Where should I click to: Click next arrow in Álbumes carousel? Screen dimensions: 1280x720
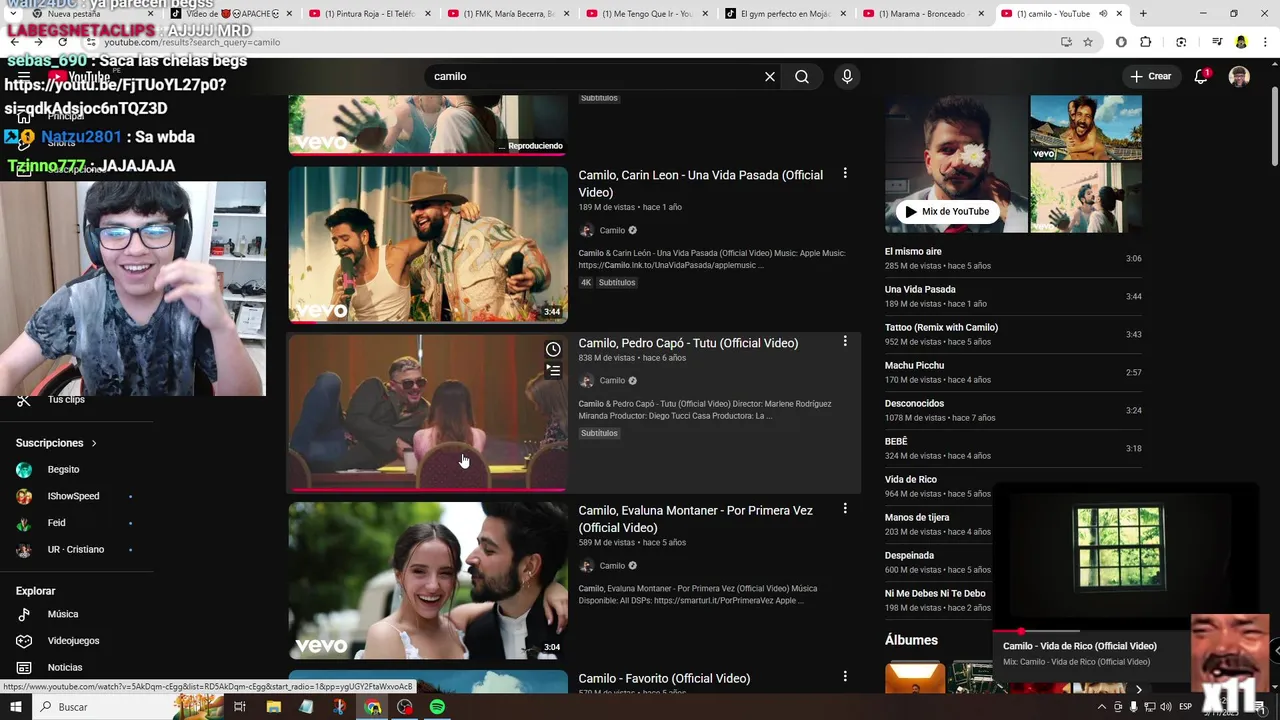coord(1138,690)
